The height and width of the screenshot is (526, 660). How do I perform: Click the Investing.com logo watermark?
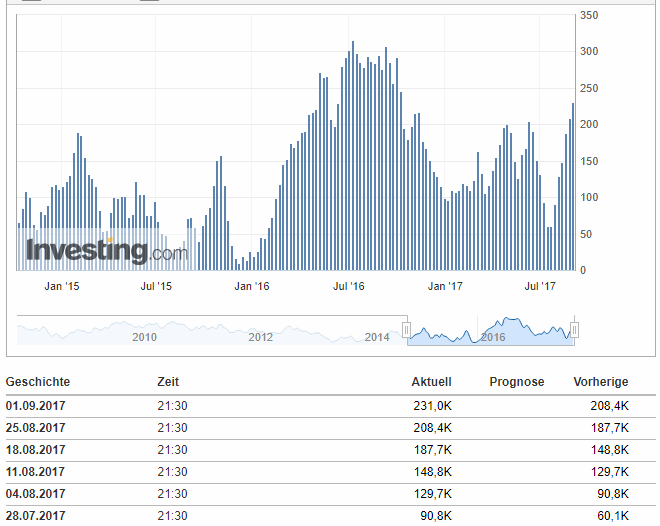click(106, 250)
